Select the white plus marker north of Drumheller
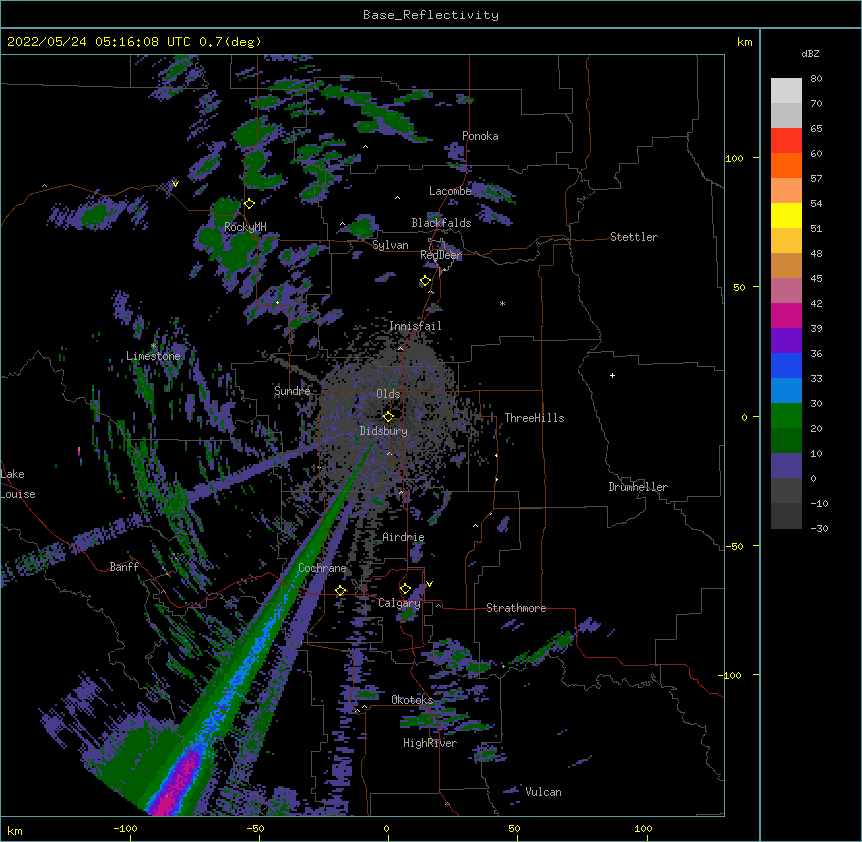Screen dimensions: 862x842 pyautogui.click(x=612, y=375)
